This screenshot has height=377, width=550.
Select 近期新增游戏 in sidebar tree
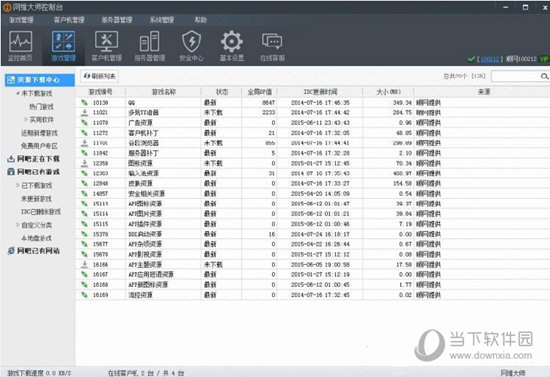pos(39,133)
